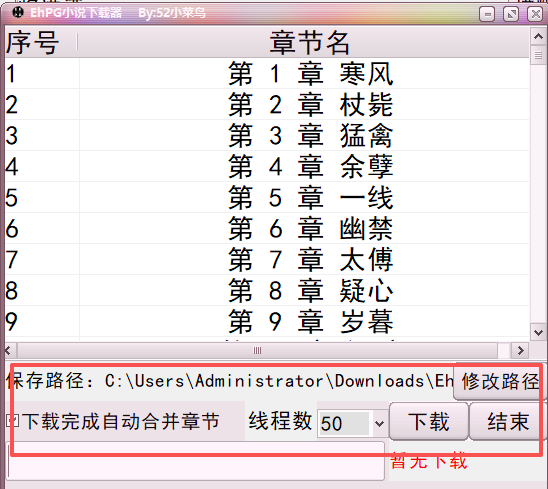Viewport: 548px width, 489px height.
Task: Toggle 下载完成自动合并章节 checkbox
Action: pos(13,421)
